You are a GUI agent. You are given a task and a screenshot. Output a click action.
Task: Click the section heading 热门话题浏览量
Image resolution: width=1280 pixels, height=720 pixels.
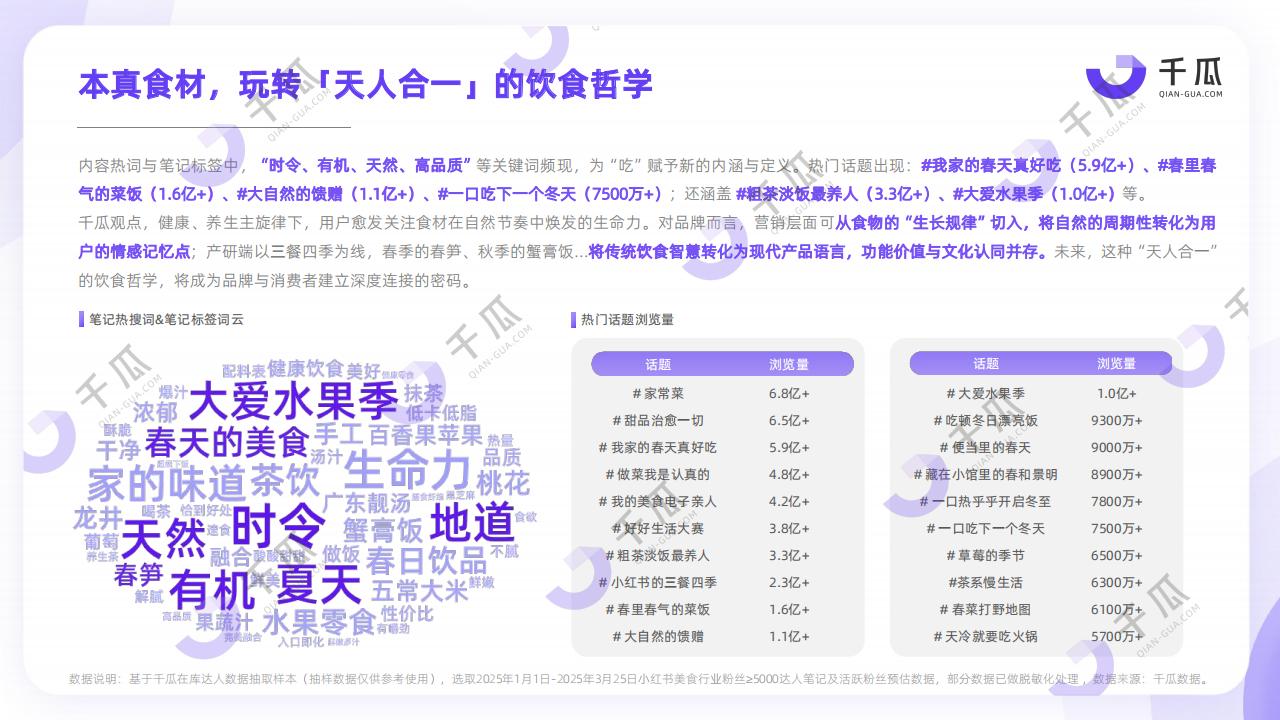[x=628, y=320]
